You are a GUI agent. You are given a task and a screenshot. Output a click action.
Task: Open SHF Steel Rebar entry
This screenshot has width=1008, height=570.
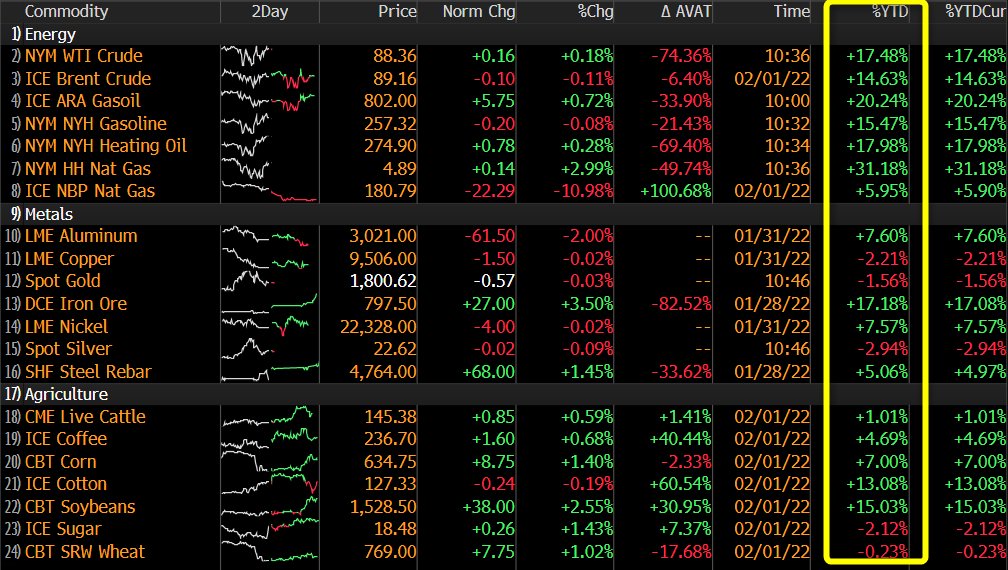click(x=88, y=371)
